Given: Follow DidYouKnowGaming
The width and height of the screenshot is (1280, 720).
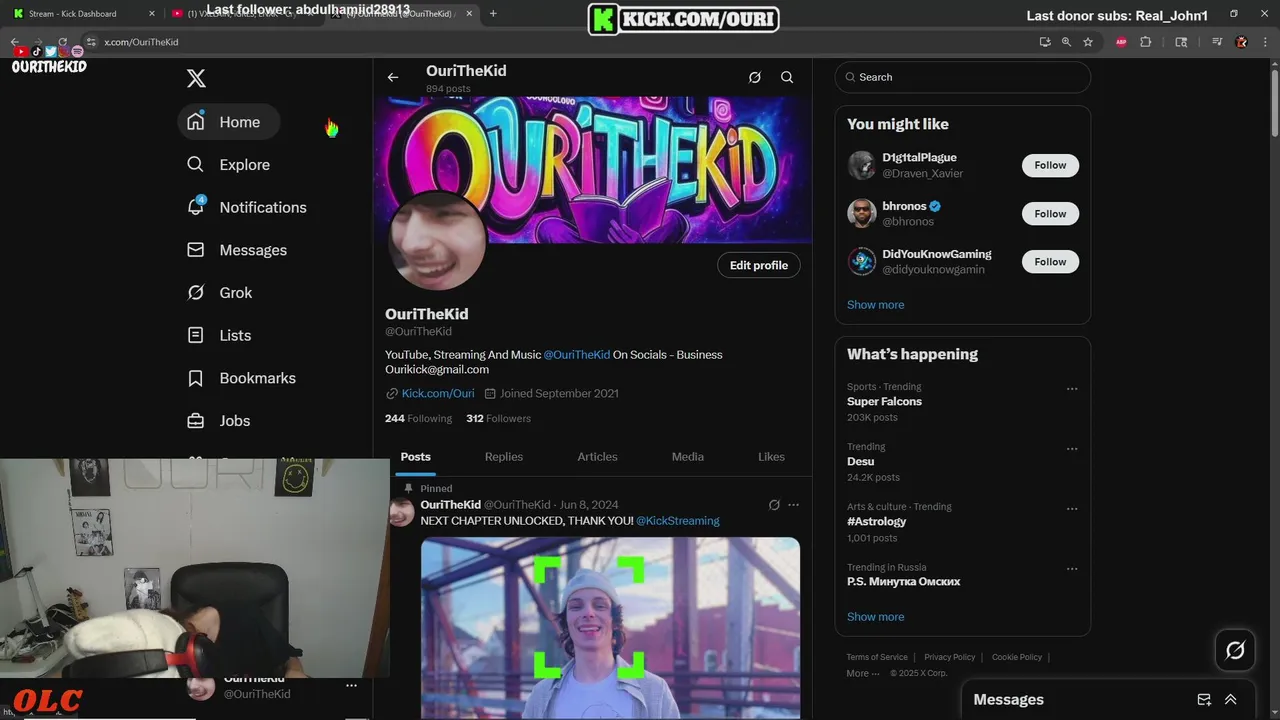Looking at the screenshot, I should tap(1050, 262).
